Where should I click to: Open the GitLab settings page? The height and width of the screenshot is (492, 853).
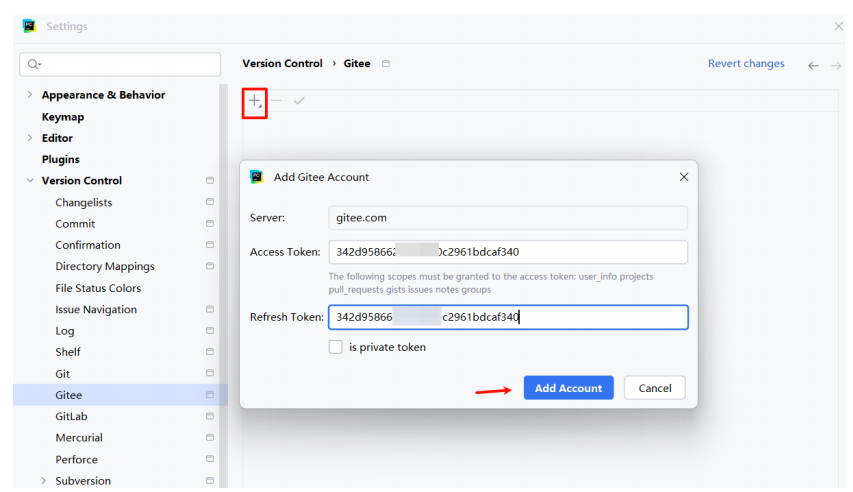click(x=71, y=416)
